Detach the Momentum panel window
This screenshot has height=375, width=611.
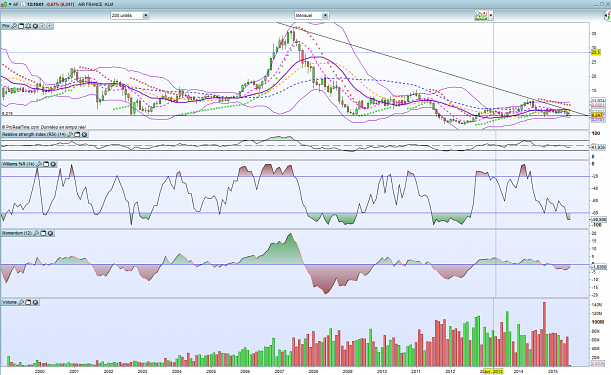click(43, 233)
